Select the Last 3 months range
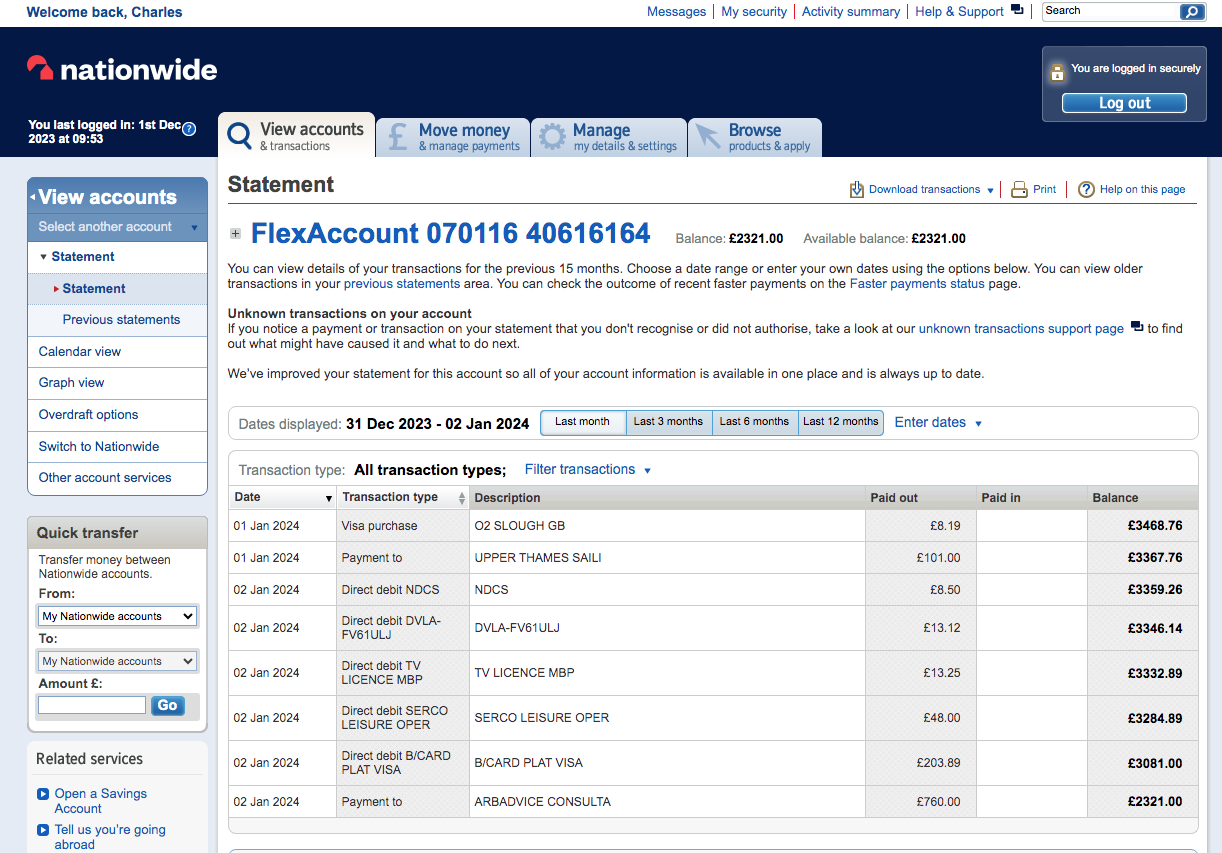 tap(669, 422)
